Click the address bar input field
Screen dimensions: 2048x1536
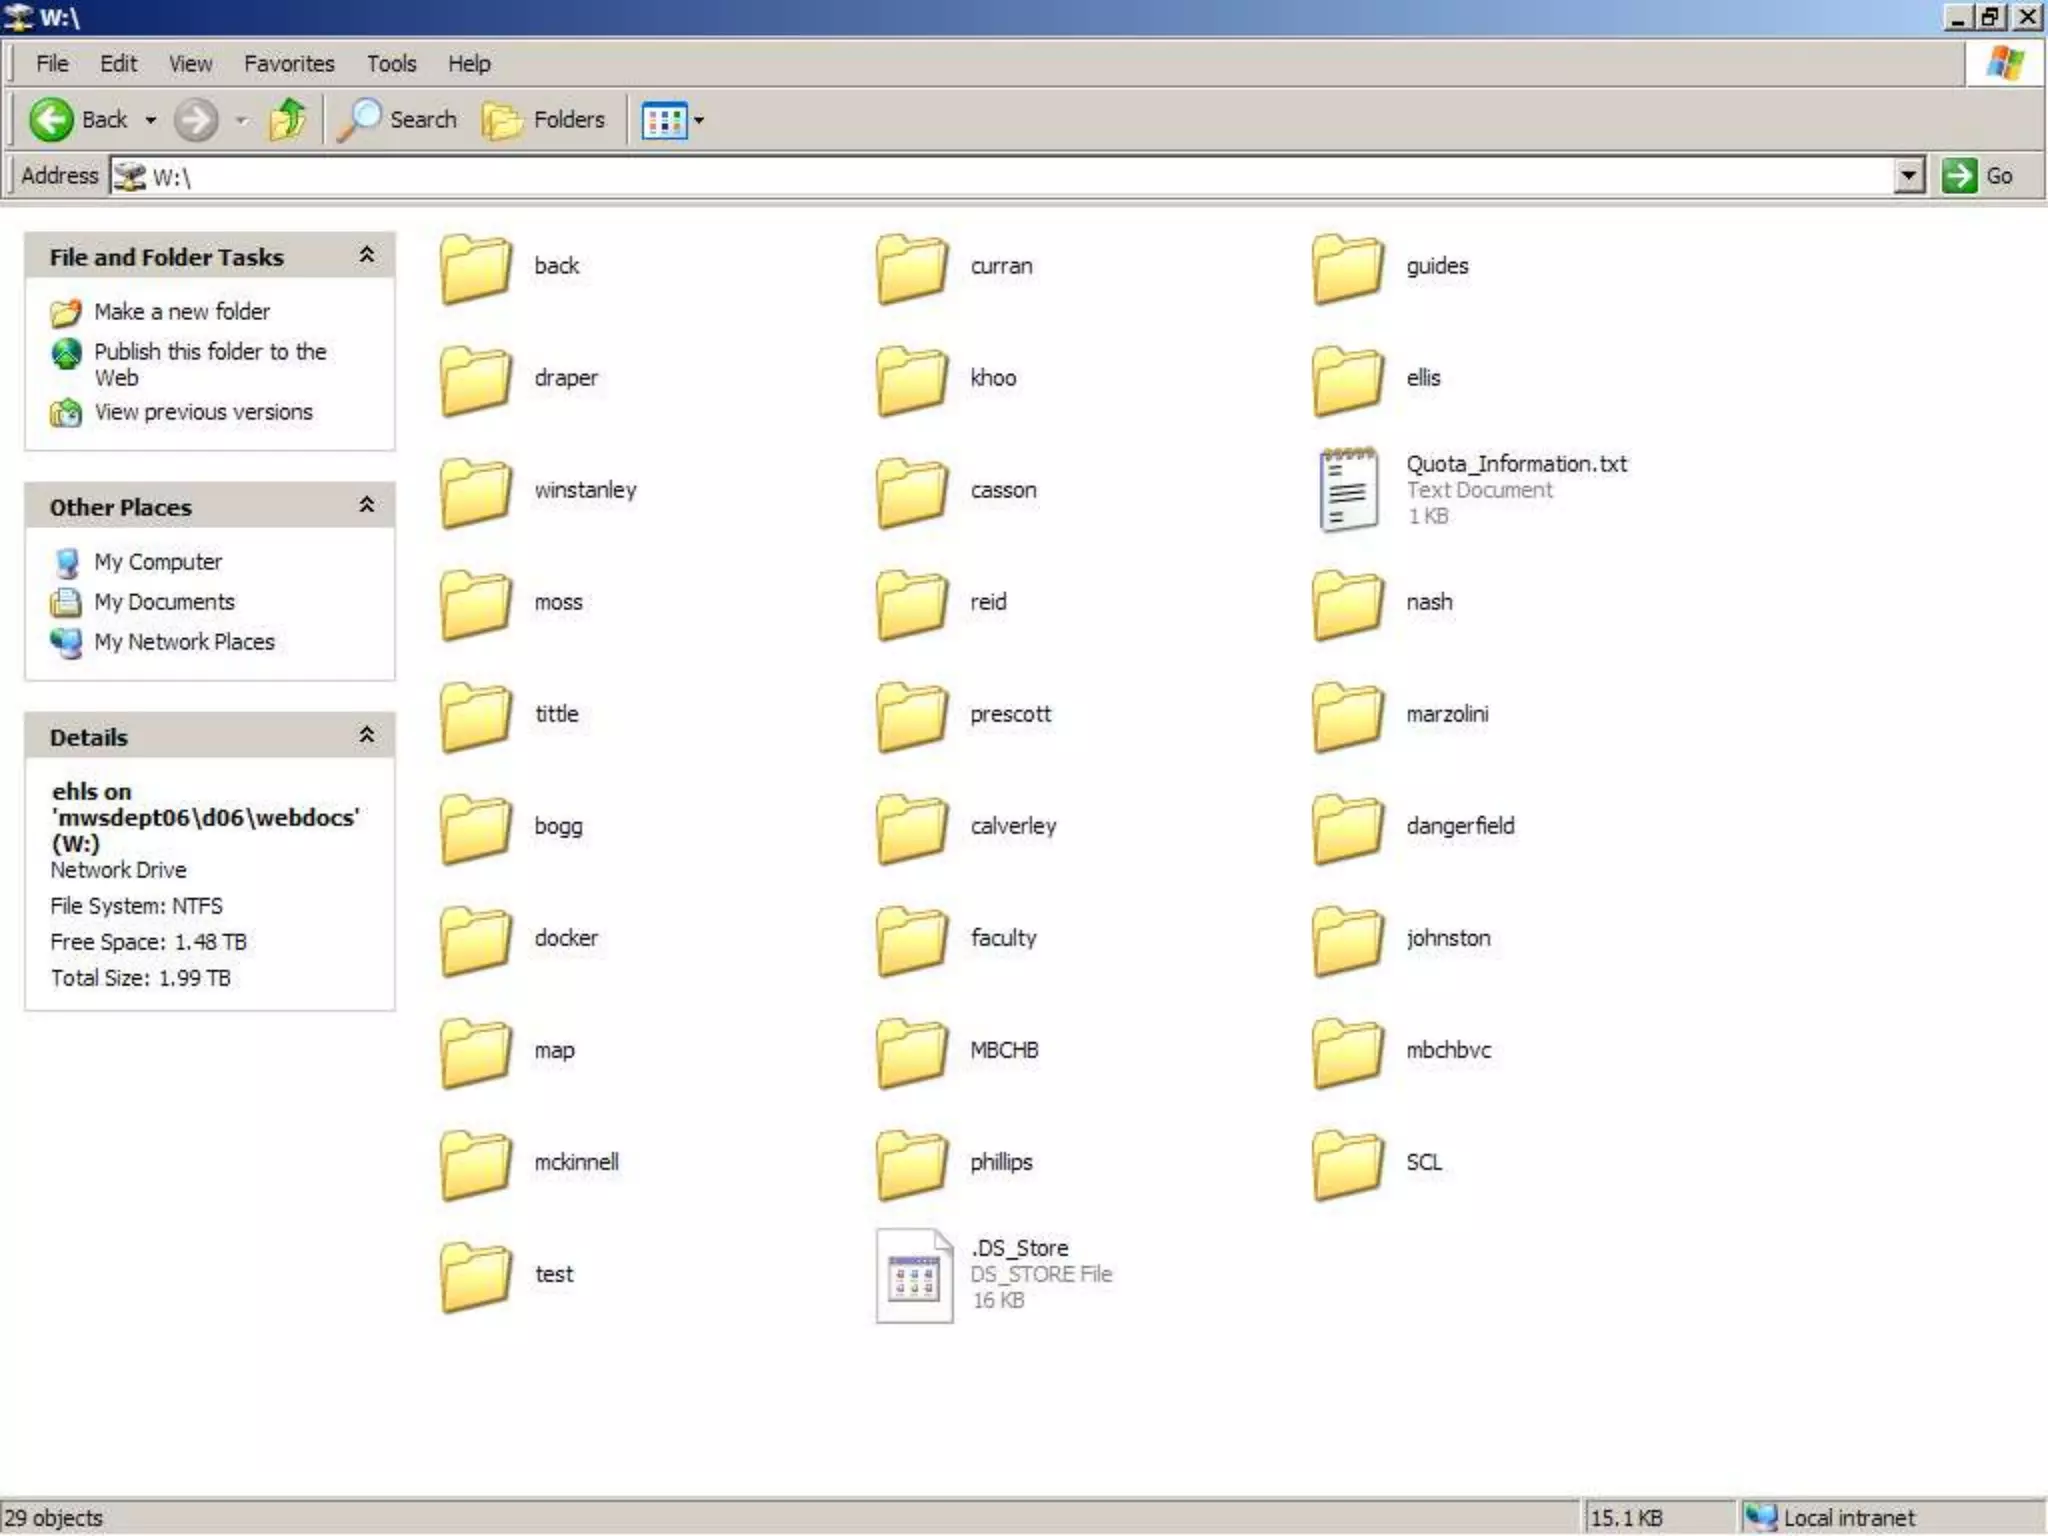pyautogui.click(x=1000, y=177)
